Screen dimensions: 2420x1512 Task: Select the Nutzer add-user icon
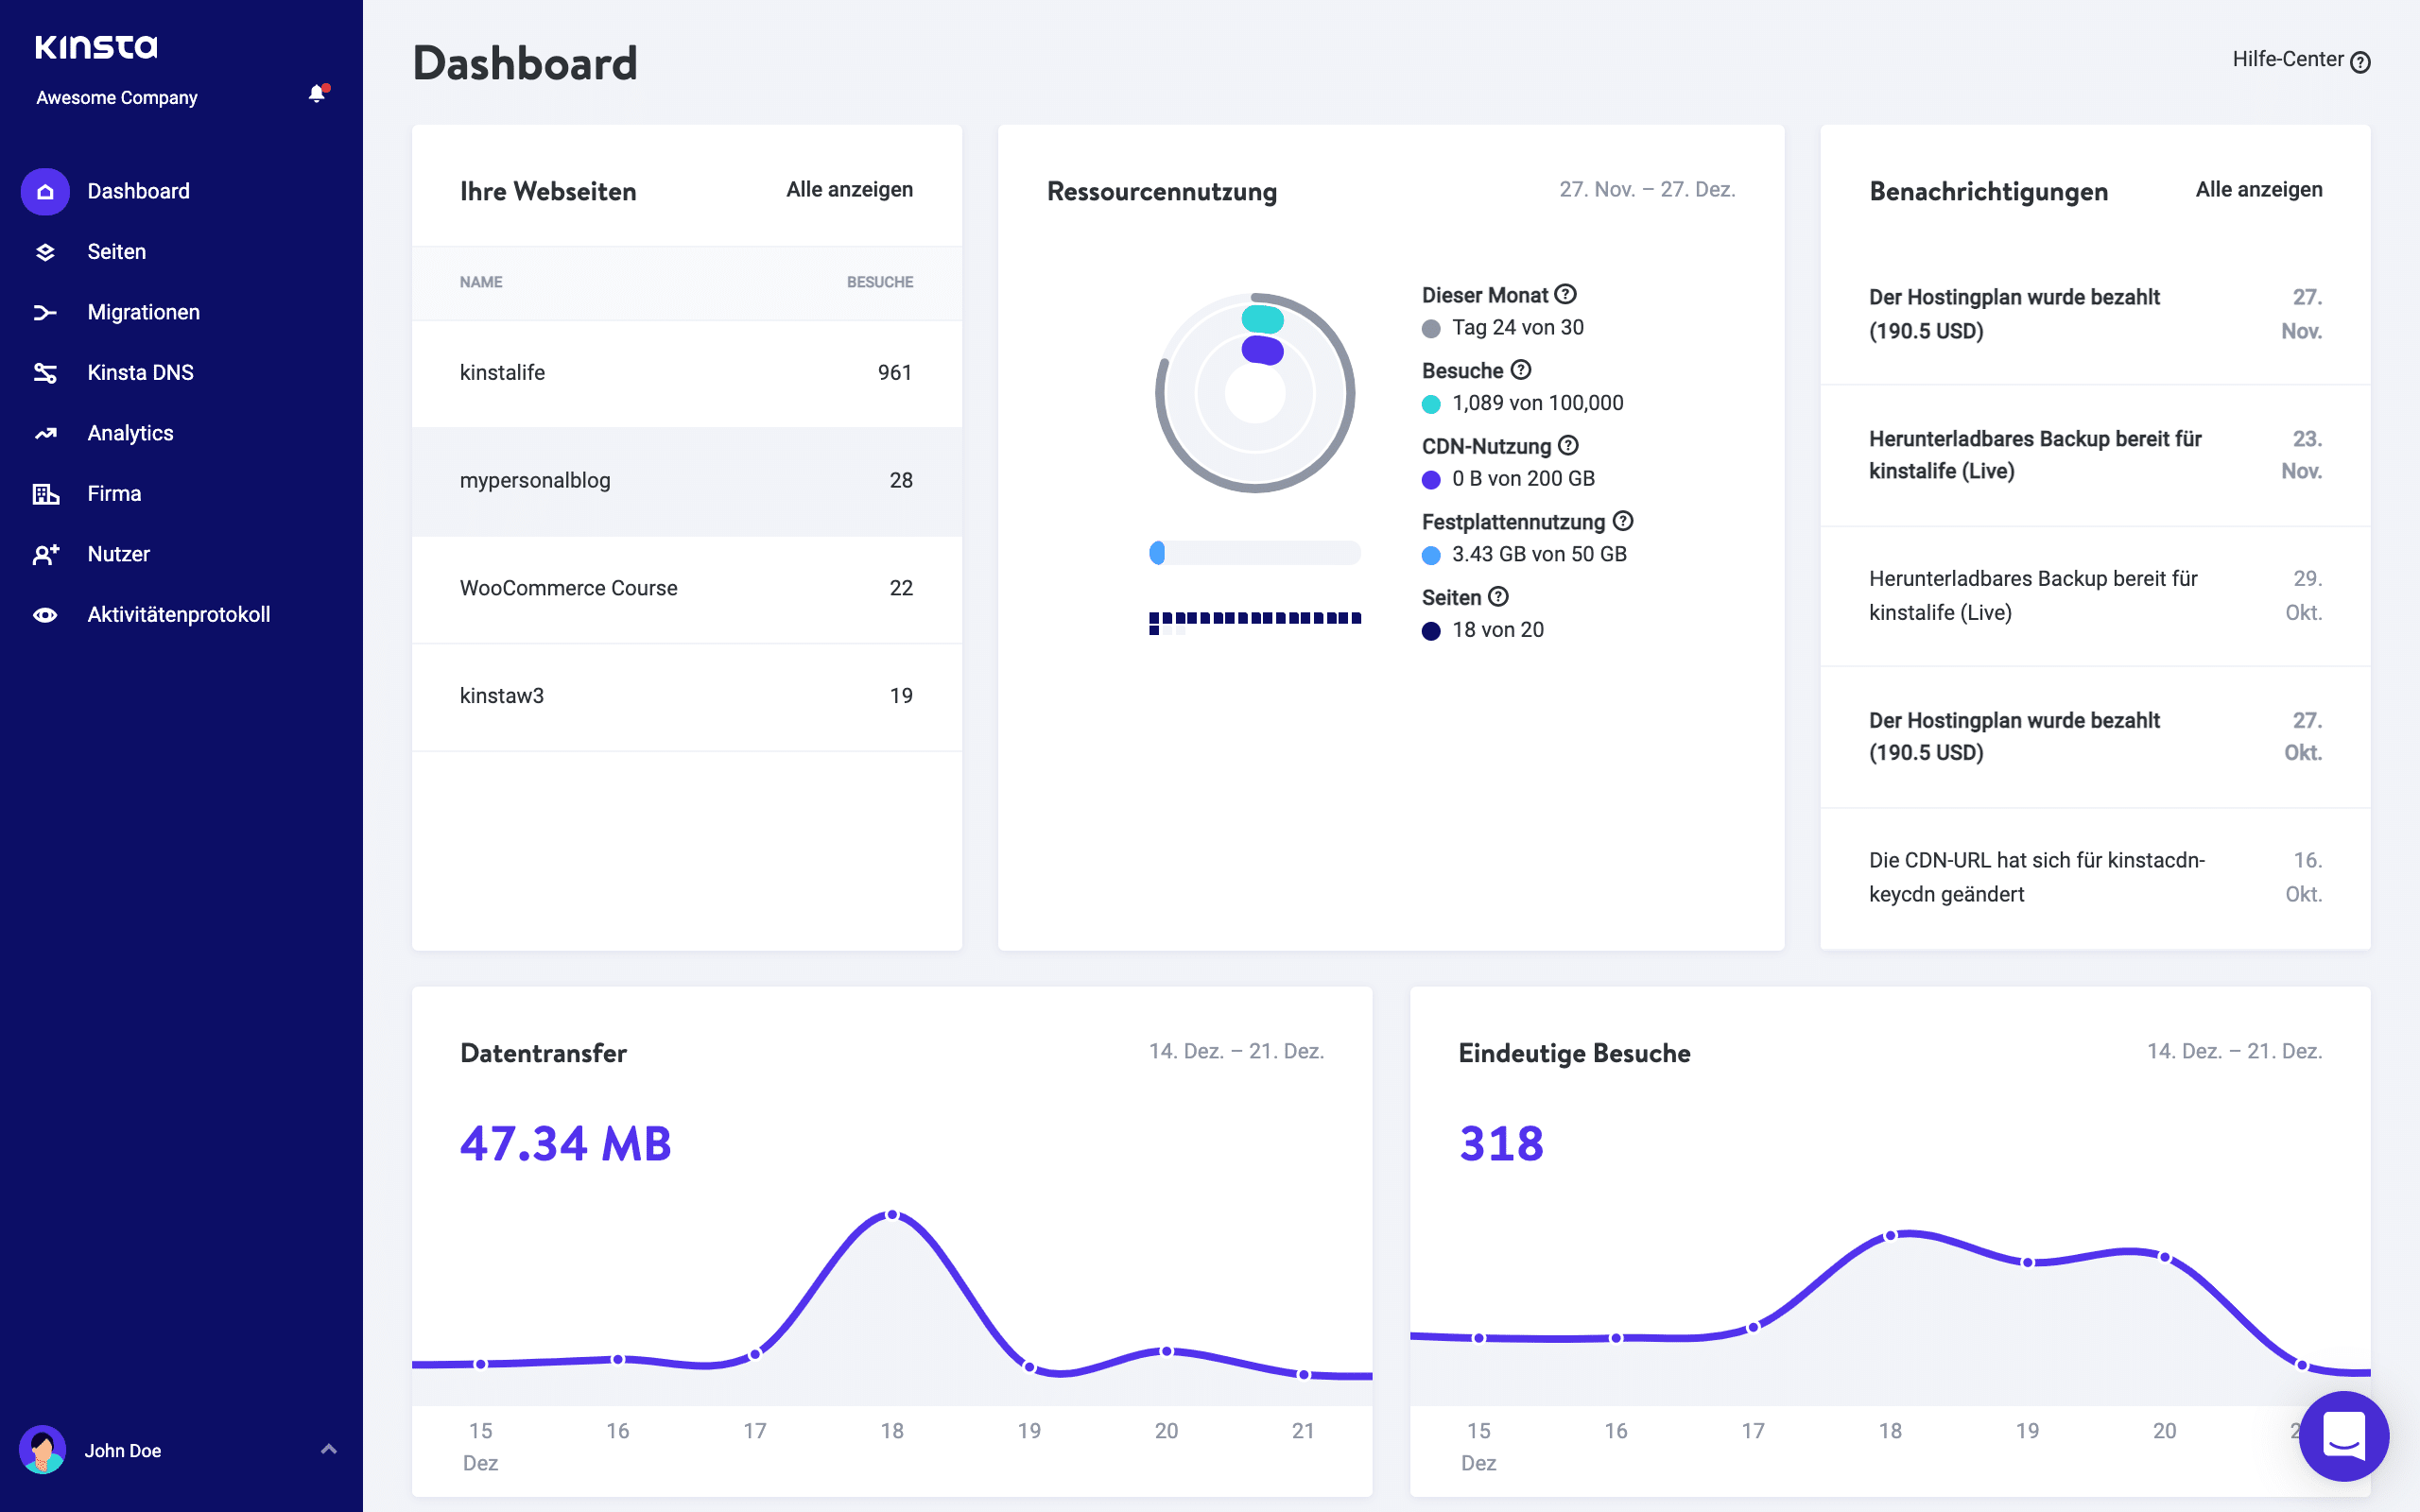[x=44, y=553]
